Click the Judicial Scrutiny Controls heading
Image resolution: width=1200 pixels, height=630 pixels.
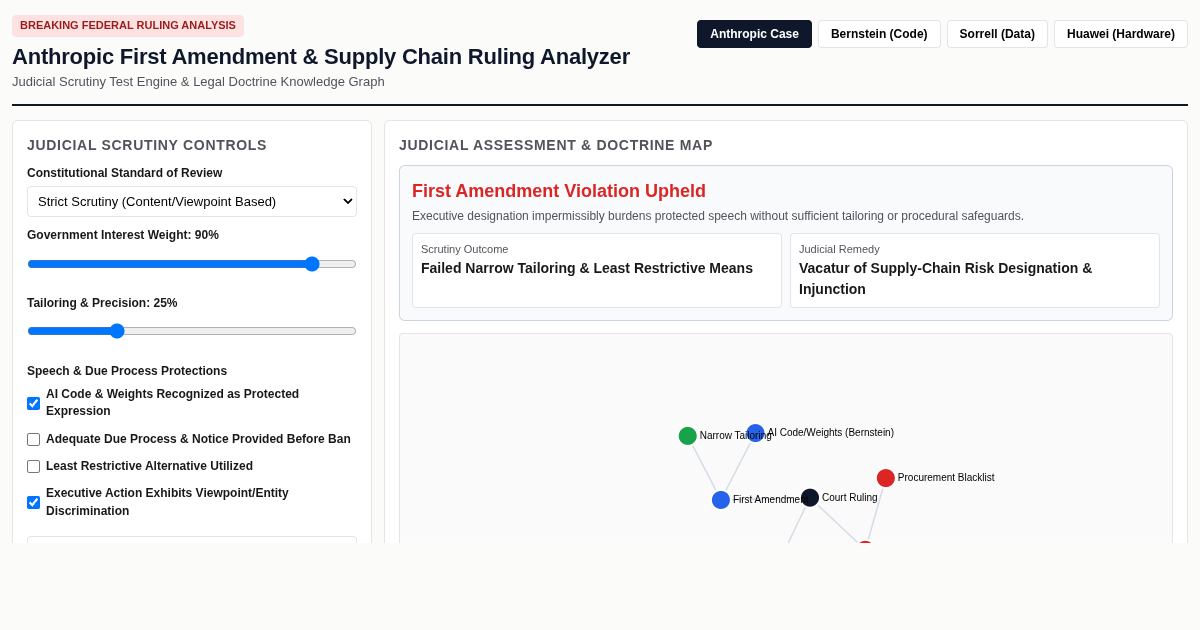(x=147, y=145)
